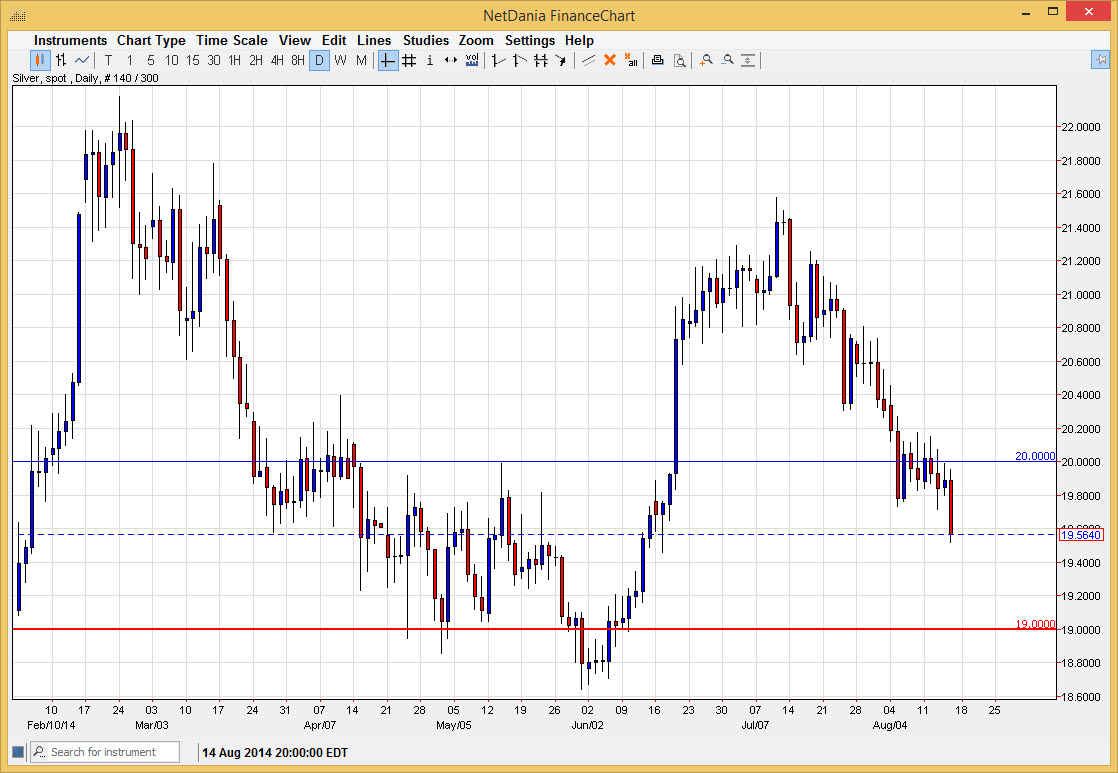Open the Studies menu

[x=426, y=40]
